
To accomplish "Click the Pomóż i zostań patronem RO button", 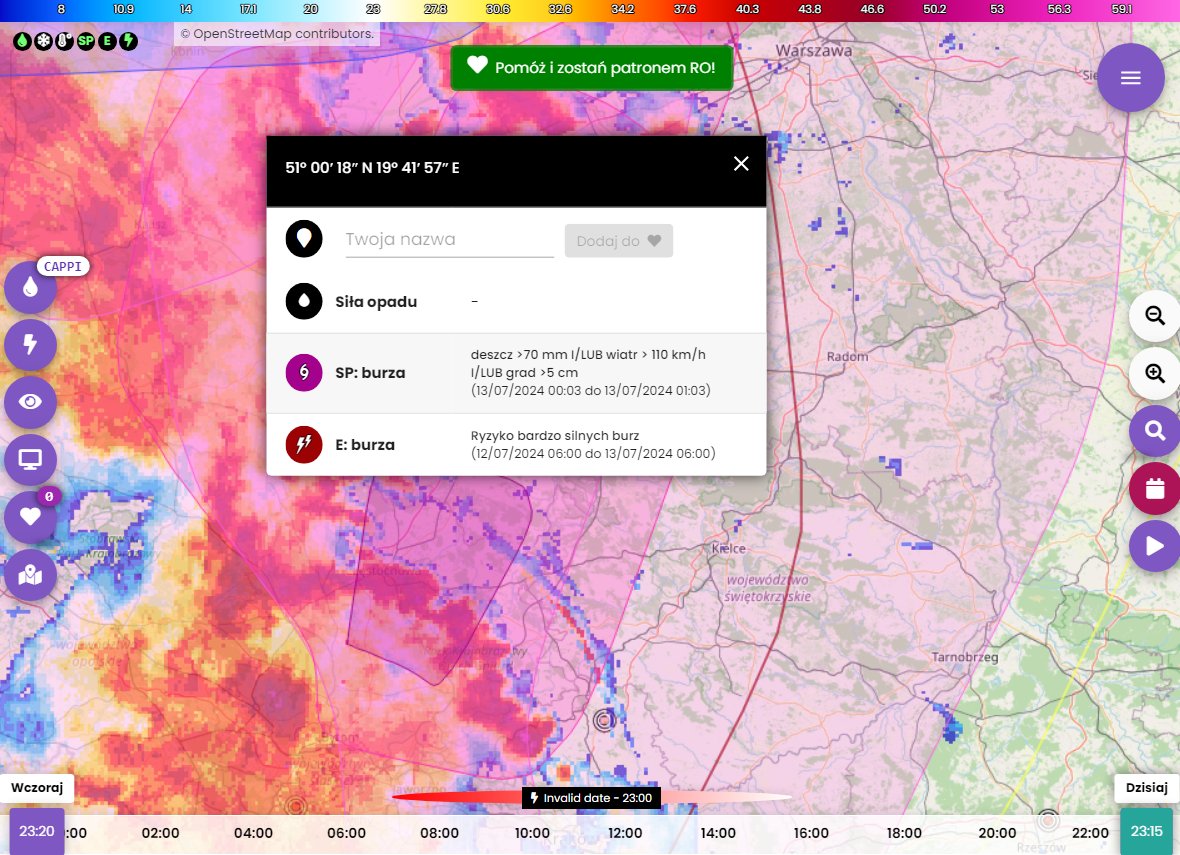I will pos(591,67).
